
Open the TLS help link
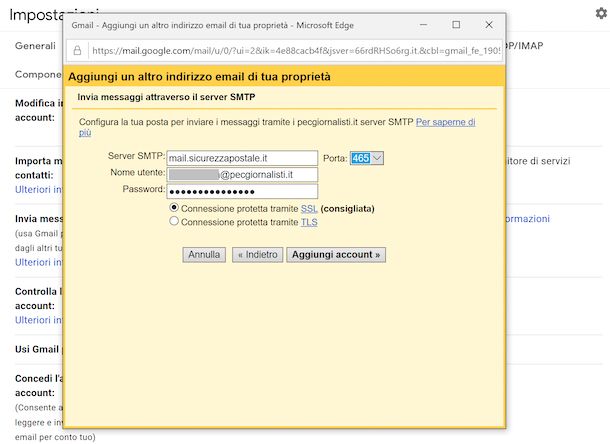[x=309, y=223]
